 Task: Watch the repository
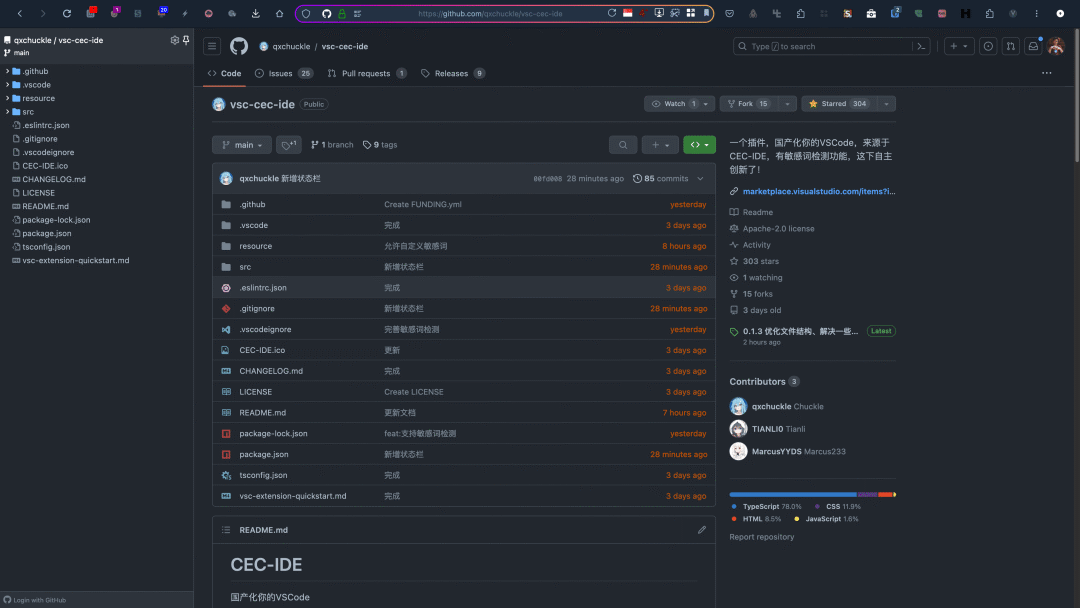coord(676,103)
